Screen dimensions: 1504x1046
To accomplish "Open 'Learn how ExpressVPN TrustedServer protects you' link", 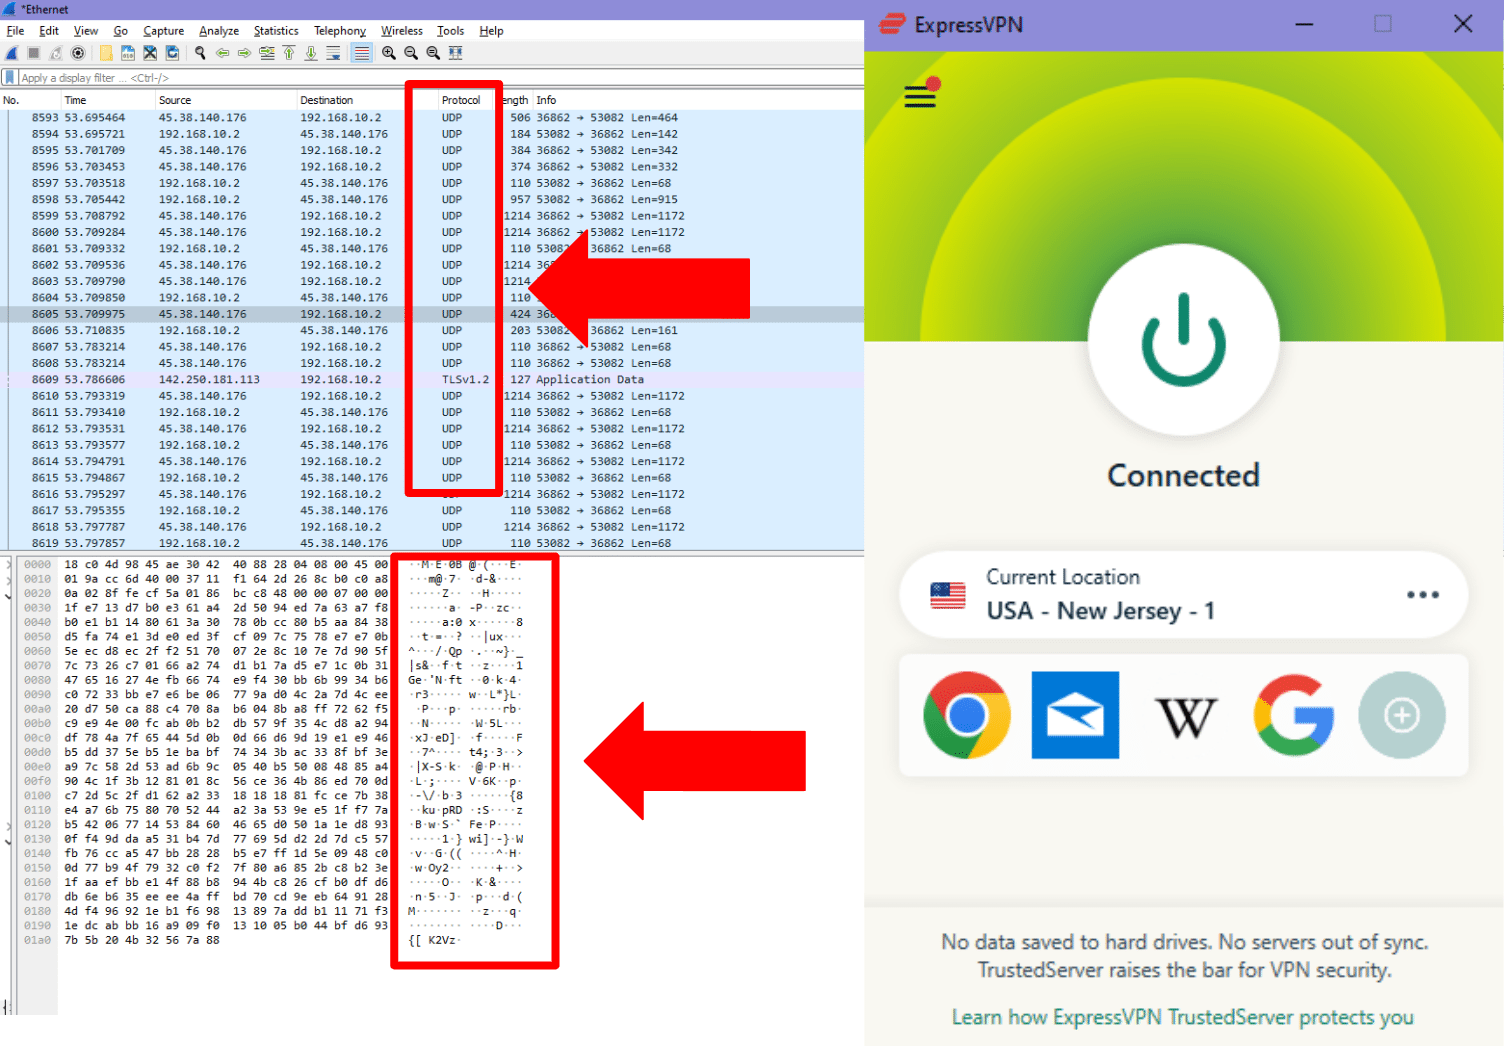I will coord(1183,1017).
